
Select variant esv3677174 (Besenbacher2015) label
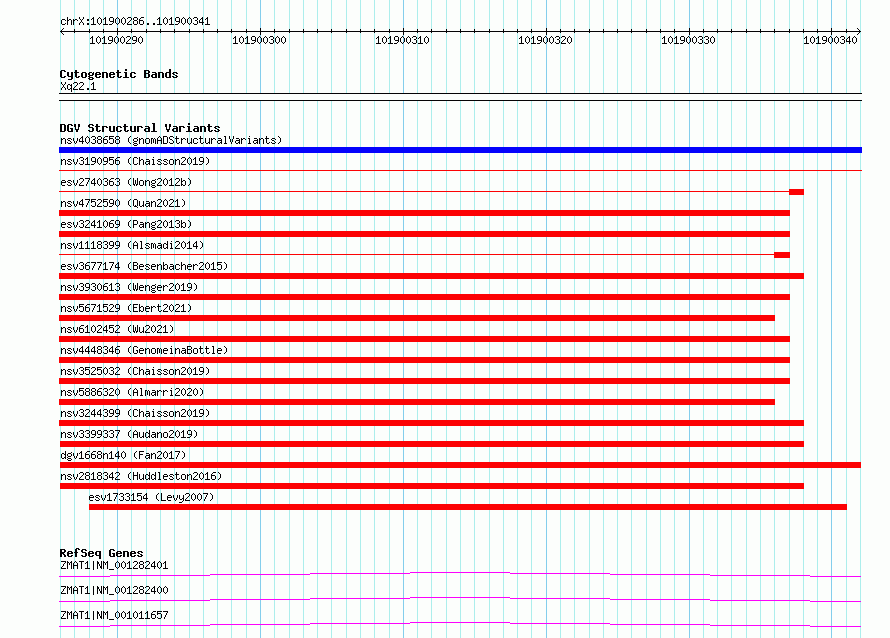pos(144,266)
